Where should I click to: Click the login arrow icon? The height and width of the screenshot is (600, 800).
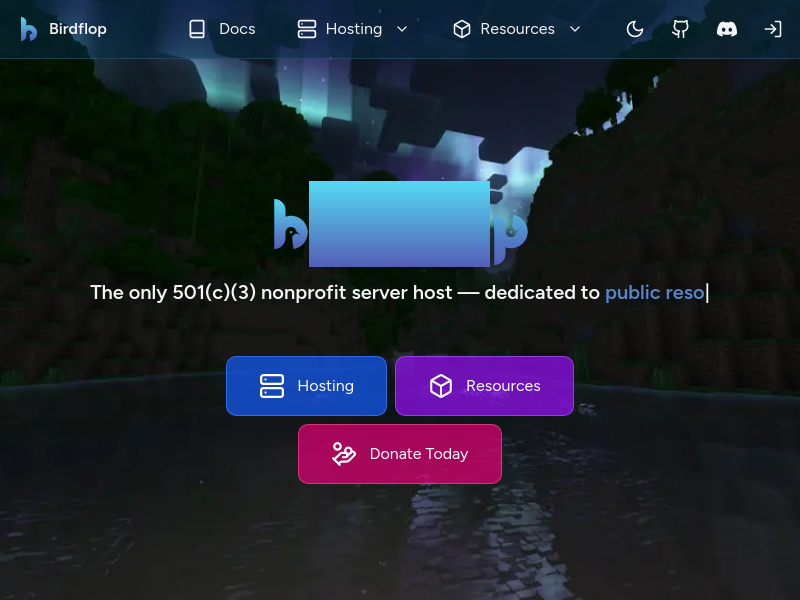772,29
